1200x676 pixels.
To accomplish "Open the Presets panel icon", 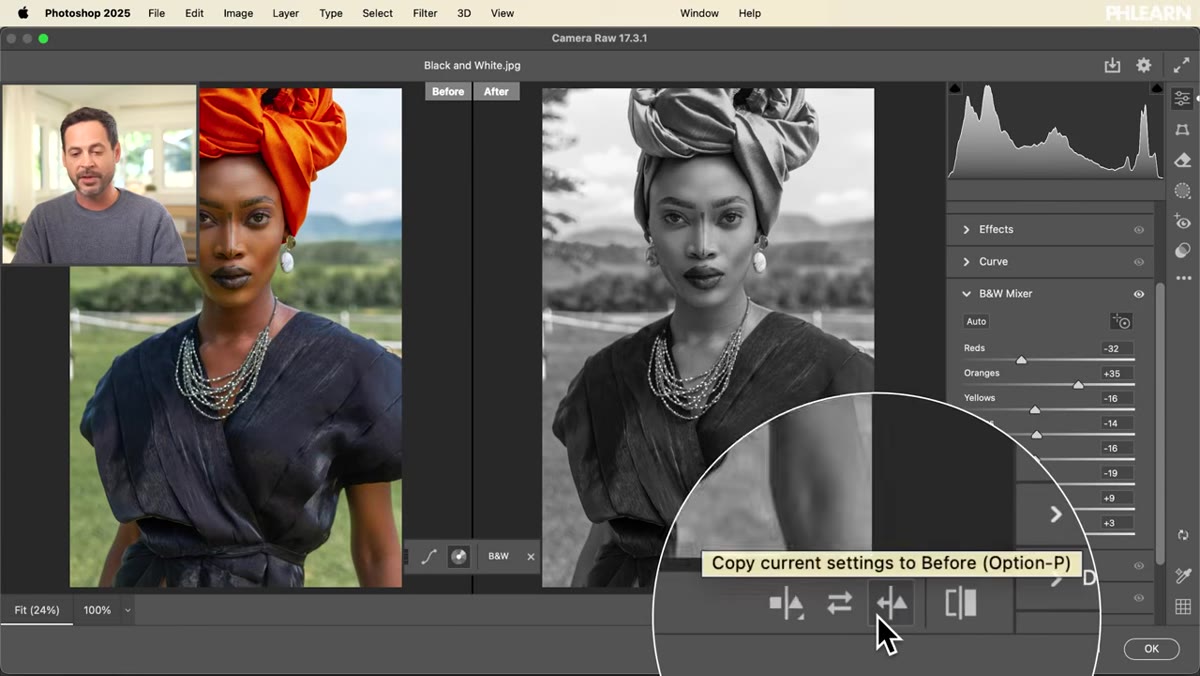I will point(1183,251).
